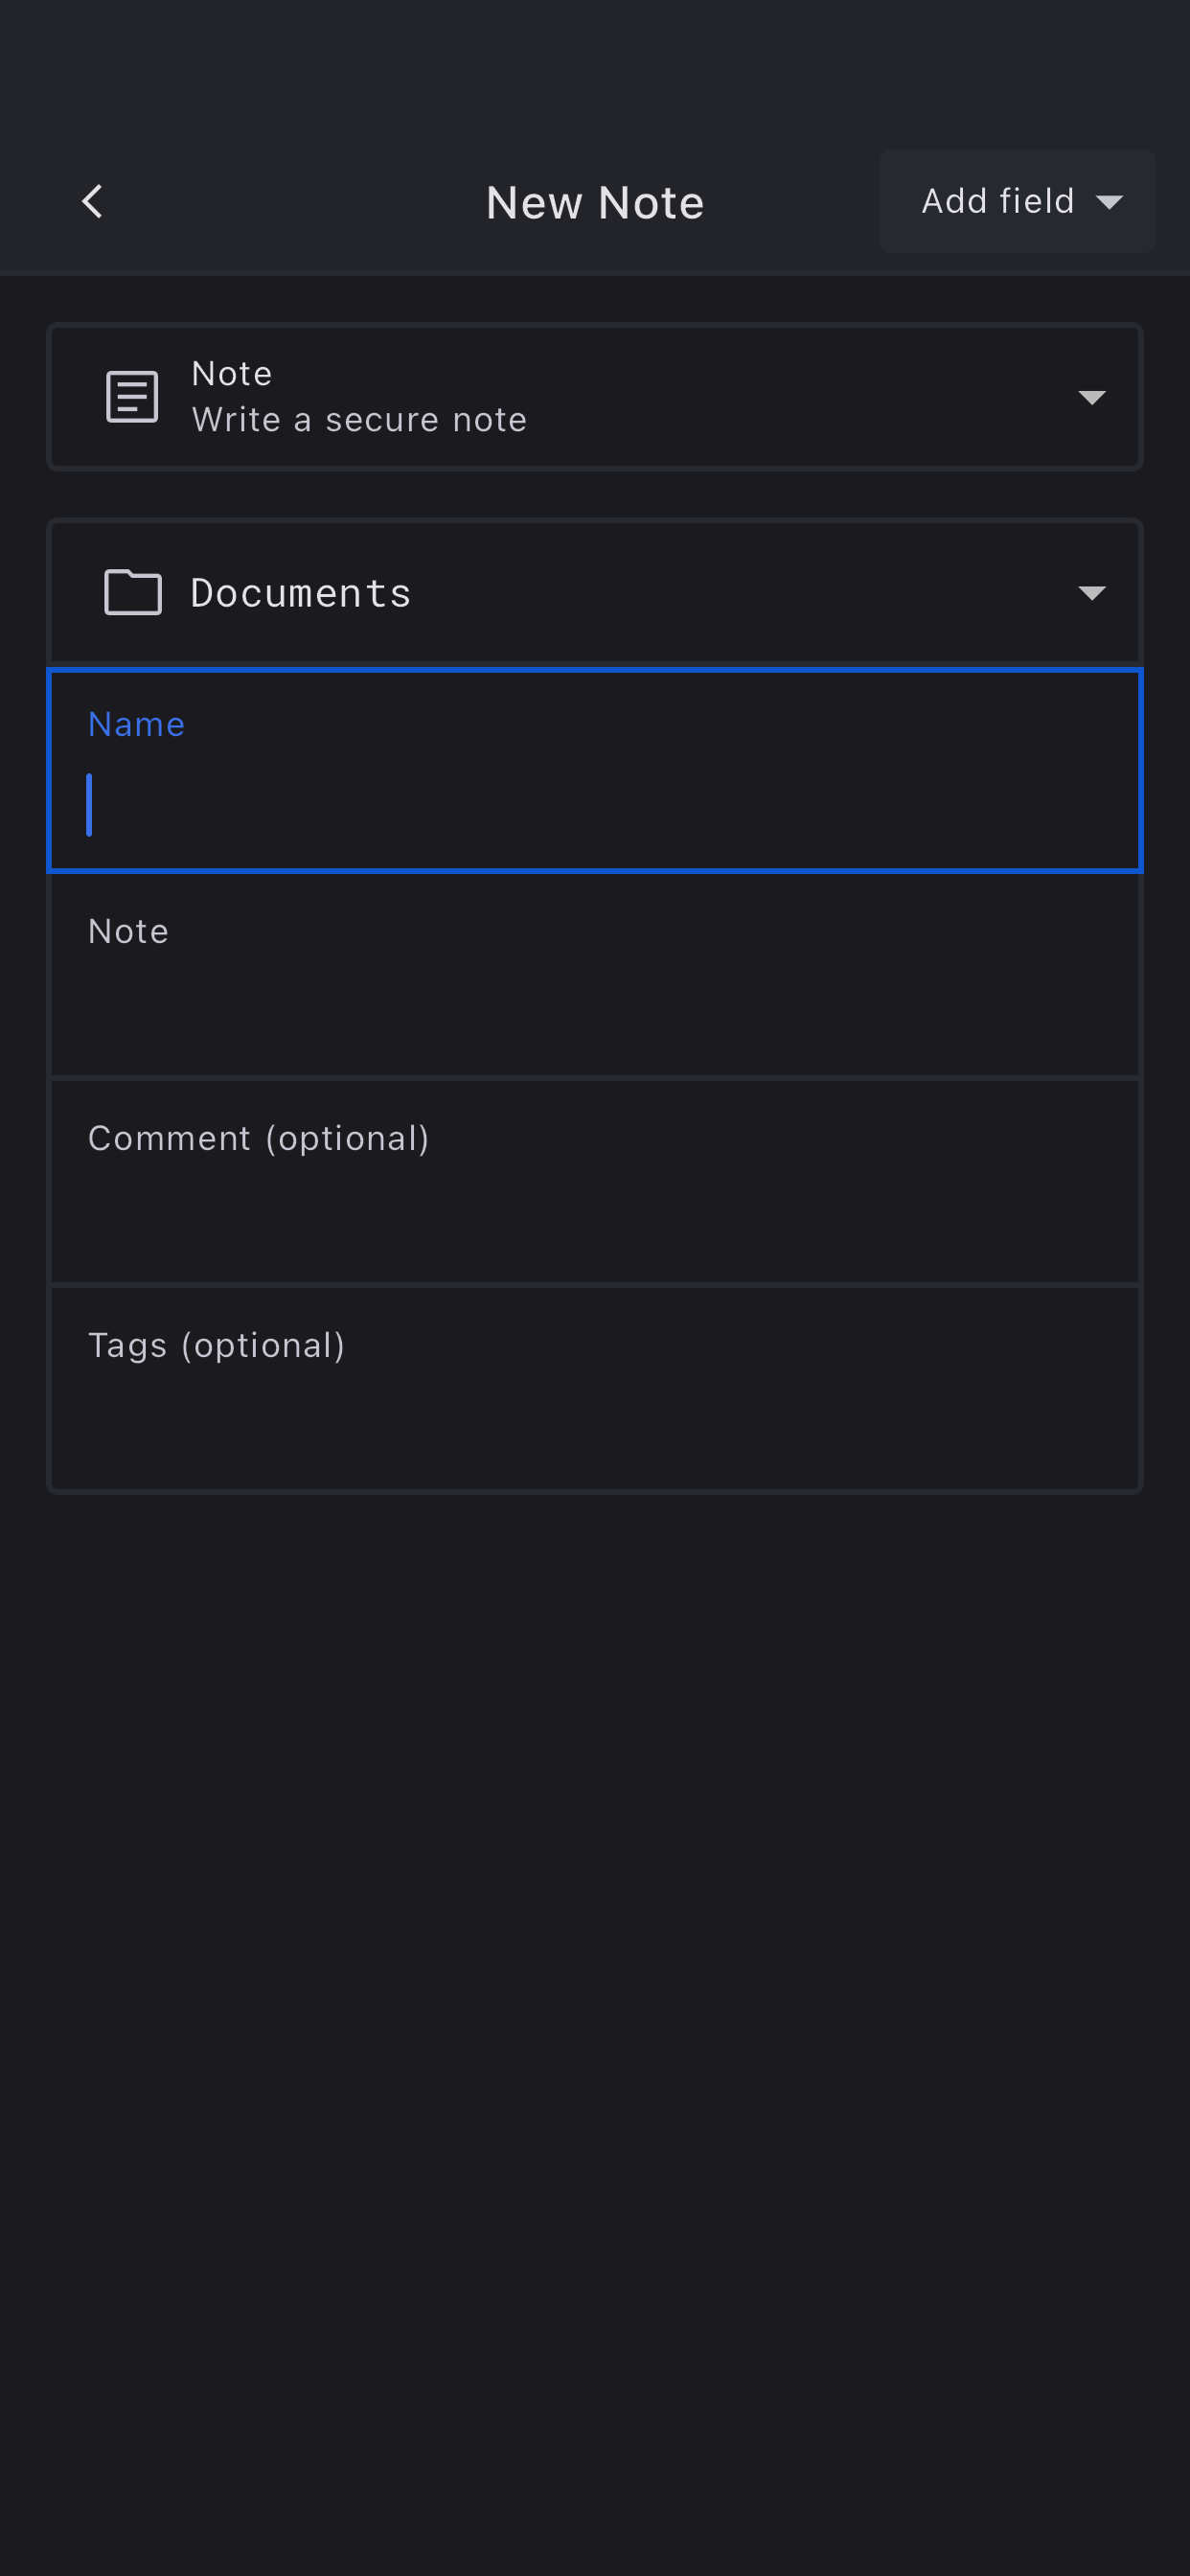Screen dimensions: 1190x2576
Task: Click the 'Note' field label text
Action: [x=128, y=931]
